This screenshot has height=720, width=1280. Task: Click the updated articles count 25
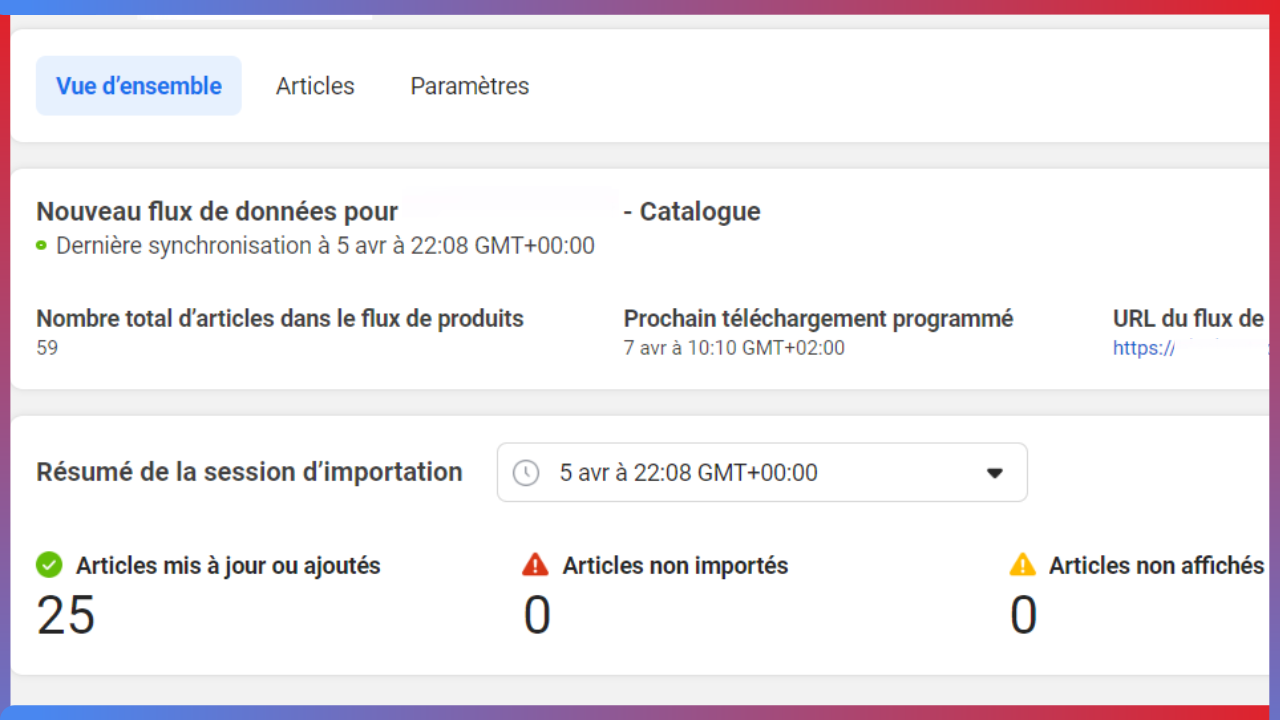click(66, 615)
